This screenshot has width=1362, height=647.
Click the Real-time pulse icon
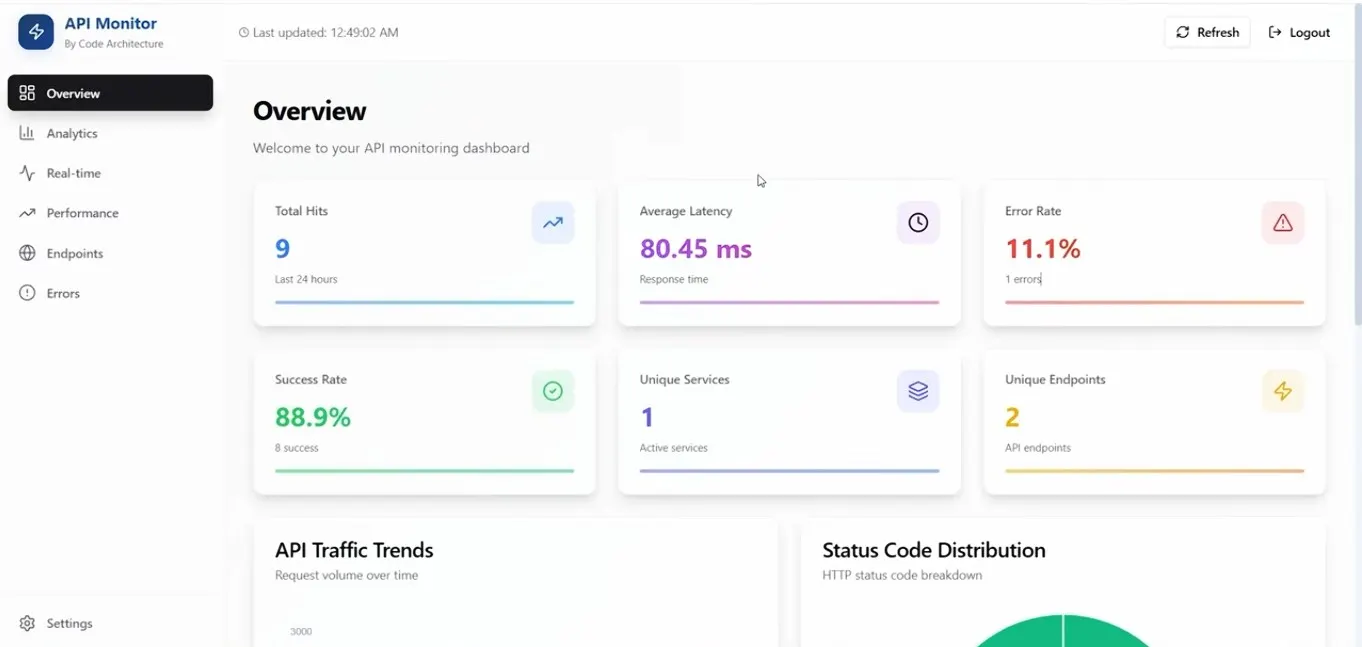(27, 173)
